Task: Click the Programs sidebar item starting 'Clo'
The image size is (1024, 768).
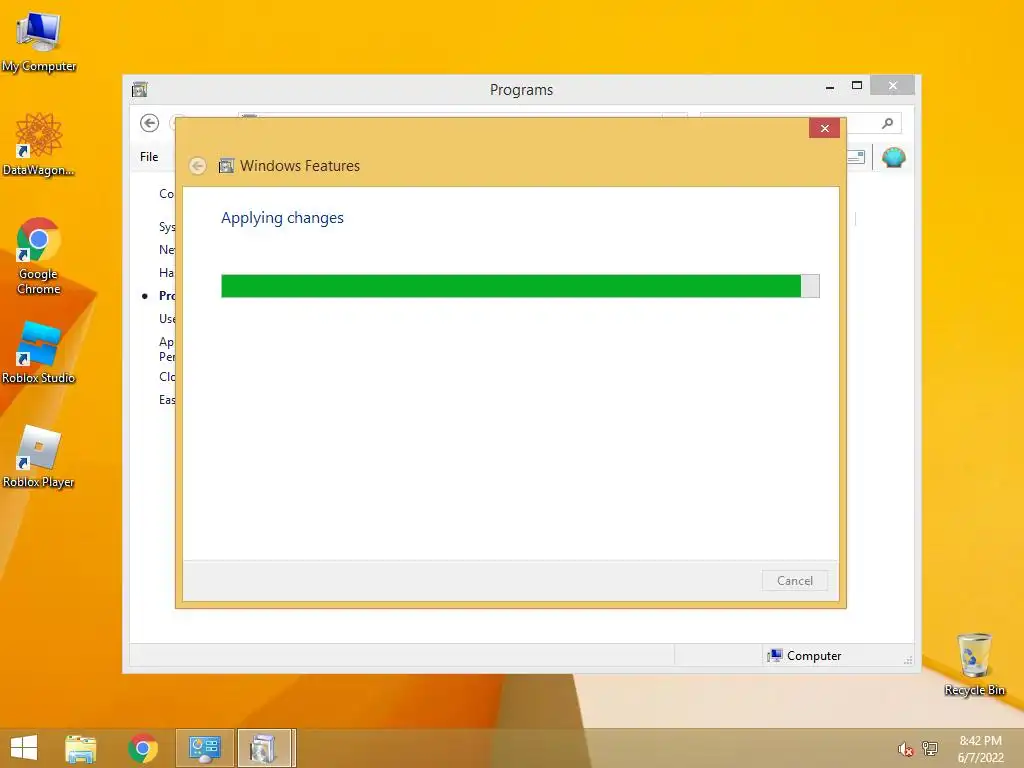Action: tap(167, 376)
